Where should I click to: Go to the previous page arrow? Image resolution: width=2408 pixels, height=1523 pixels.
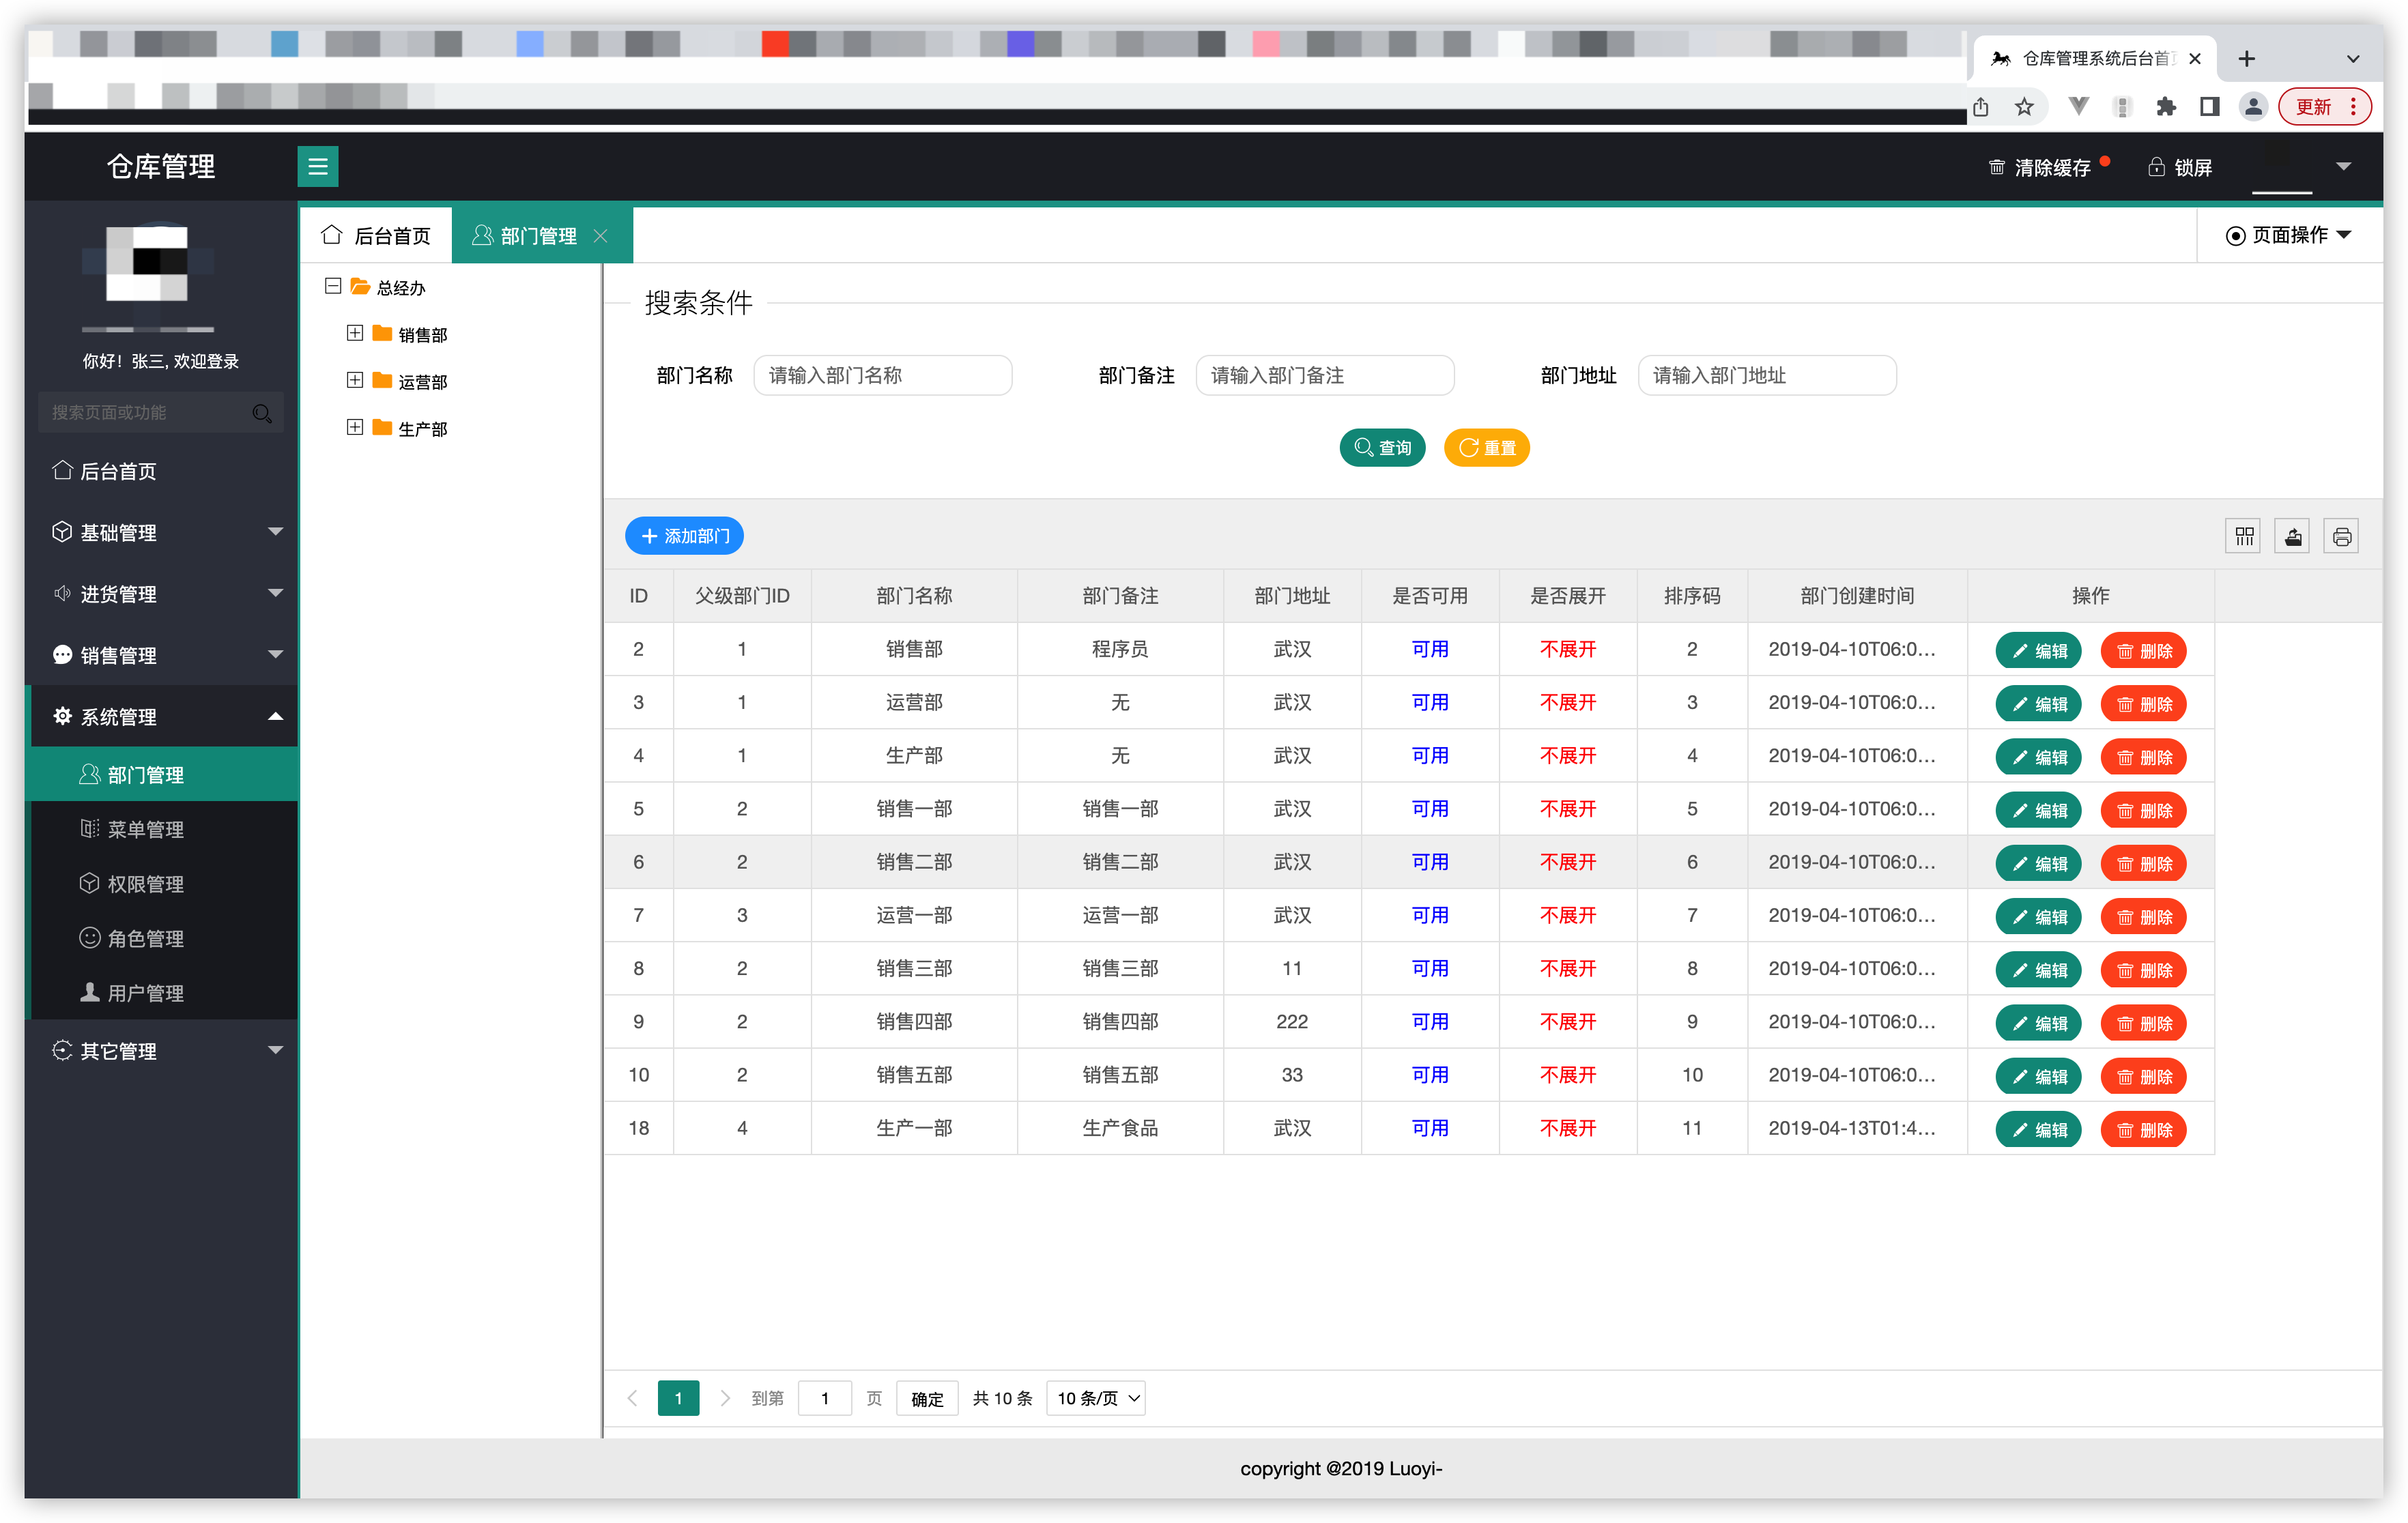click(x=632, y=1398)
